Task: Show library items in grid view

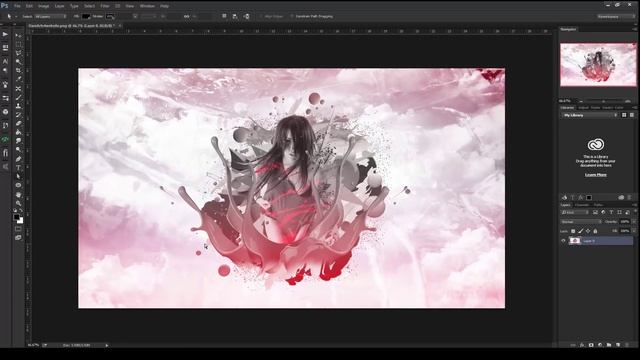Action: pyautogui.click(x=624, y=116)
